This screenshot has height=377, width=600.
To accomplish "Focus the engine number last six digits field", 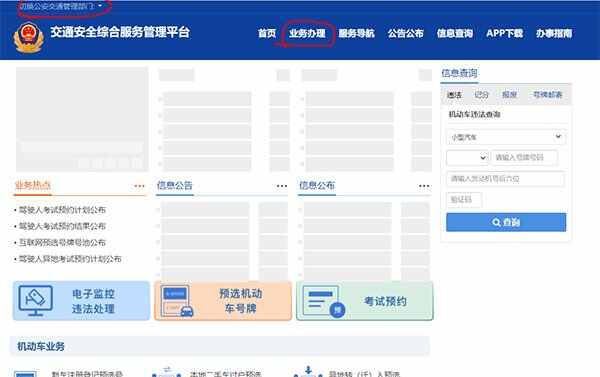I will (505, 179).
